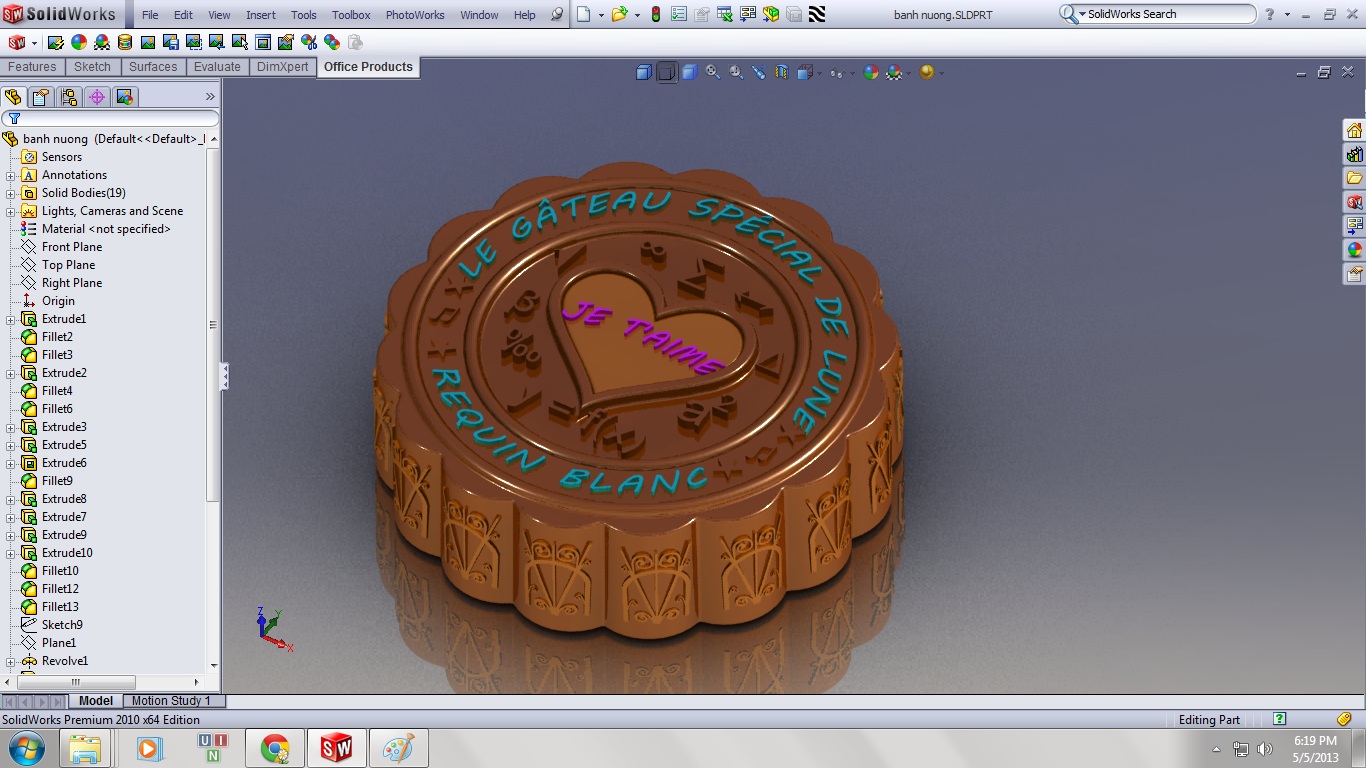The image size is (1366, 768).
Task: Click the Edit Scene icon in PhotoWorks toolbar
Action: pyautogui.click(x=102, y=42)
